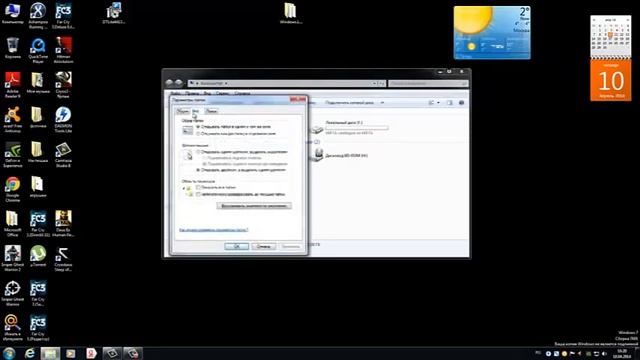Launch Google Chrome from desktop
Image resolution: width=640 pixels, height=360 pixels.
click(x=12, y=189)
